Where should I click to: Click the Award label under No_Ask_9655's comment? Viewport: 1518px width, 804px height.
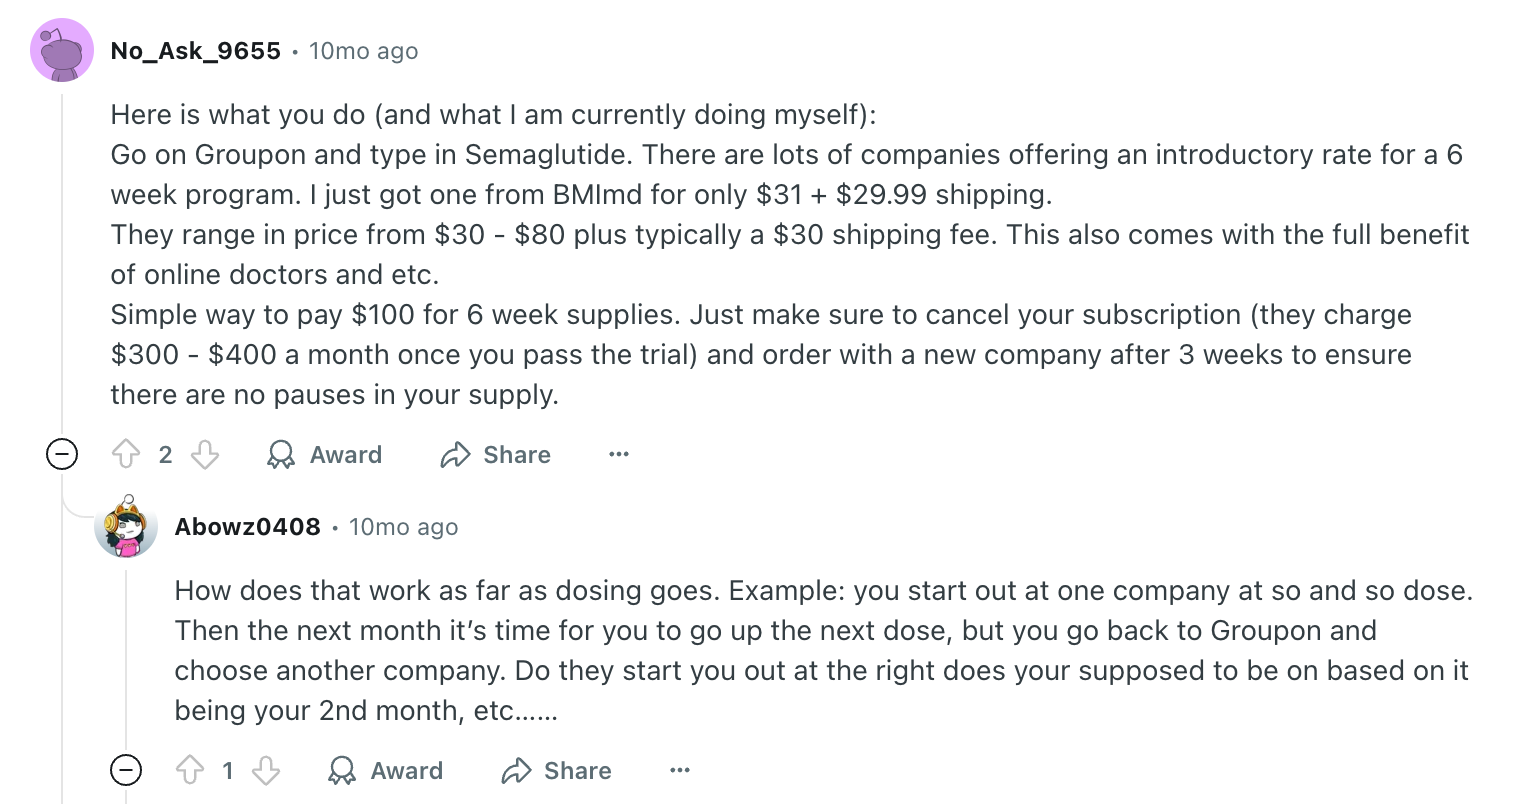tap(346, 455)
